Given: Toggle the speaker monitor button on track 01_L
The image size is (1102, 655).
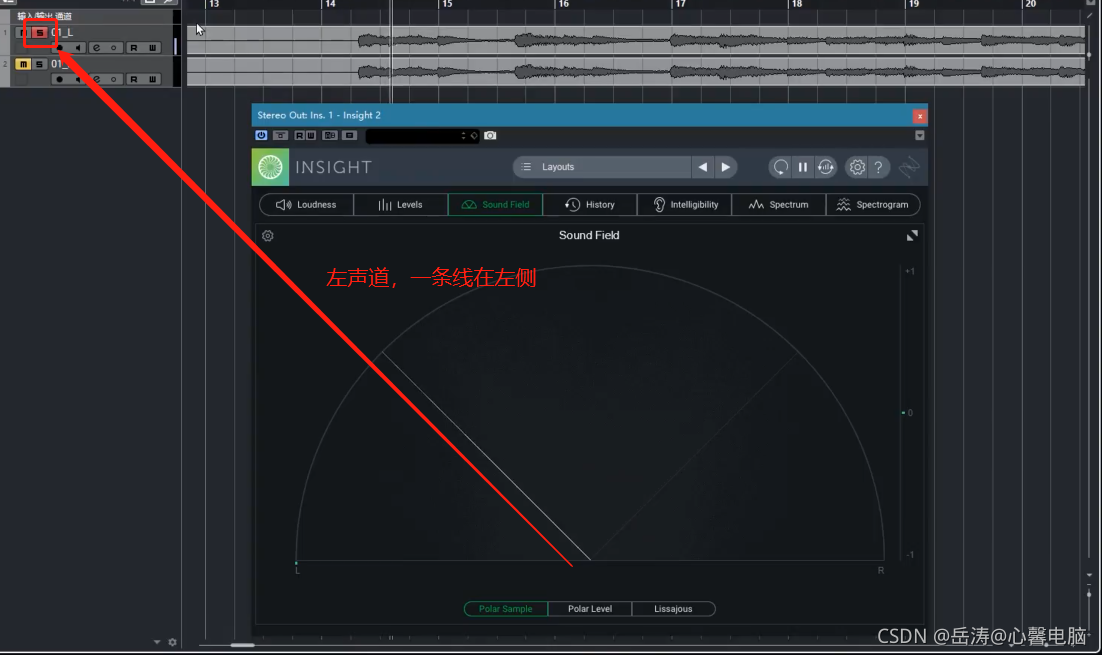Looking at the screenshot, I should tap(78, 48).
